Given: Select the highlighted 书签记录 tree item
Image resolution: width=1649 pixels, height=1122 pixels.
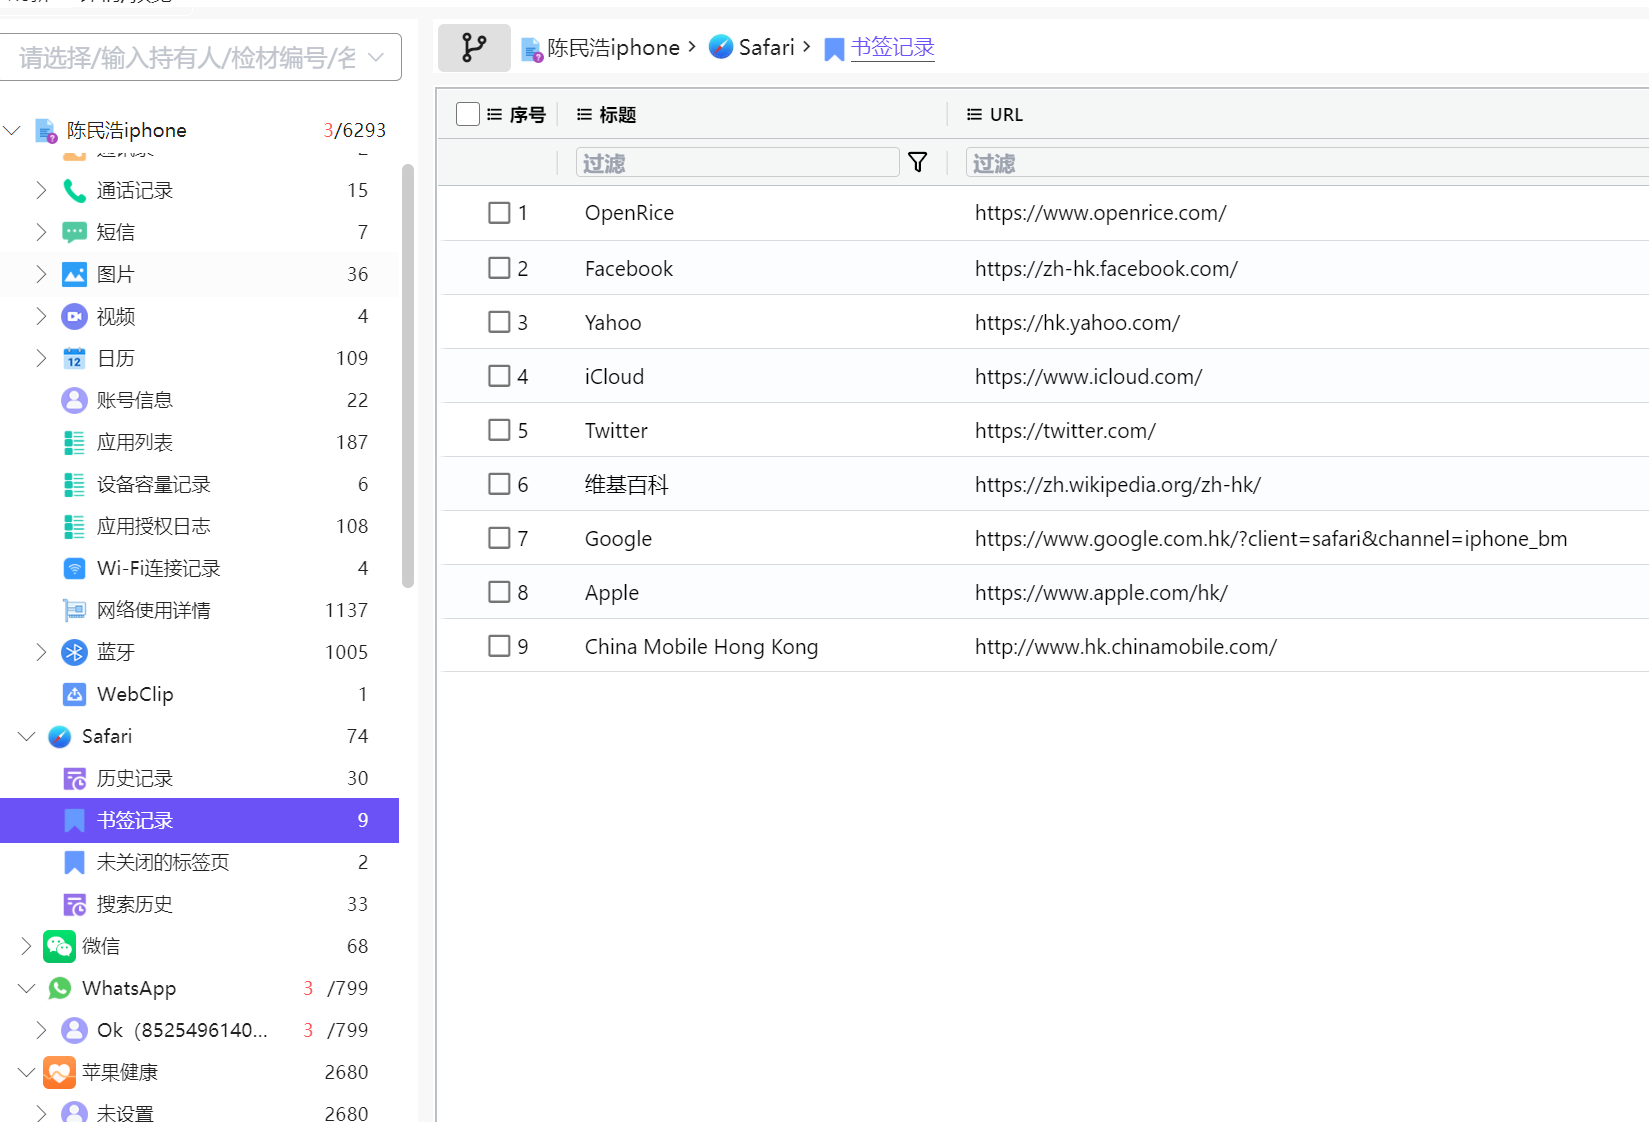Looking at the screenshot, I should tap(200, 820).
